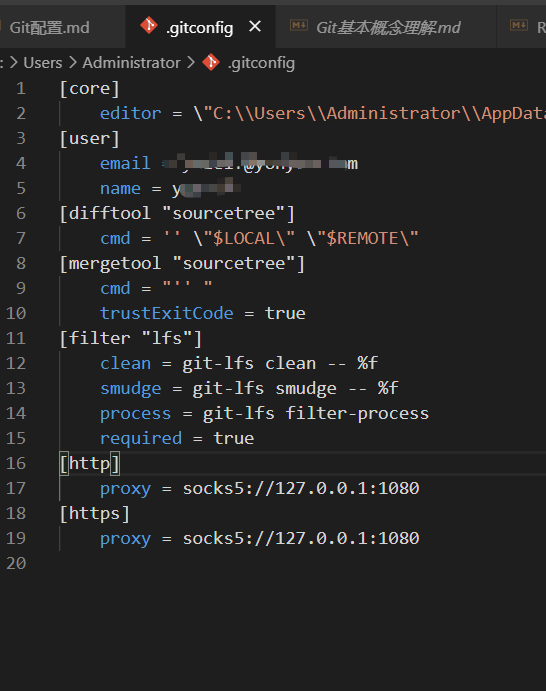Place cursor on [core] section header
This screenshot has height=691, width=546.
click(89, 89)
